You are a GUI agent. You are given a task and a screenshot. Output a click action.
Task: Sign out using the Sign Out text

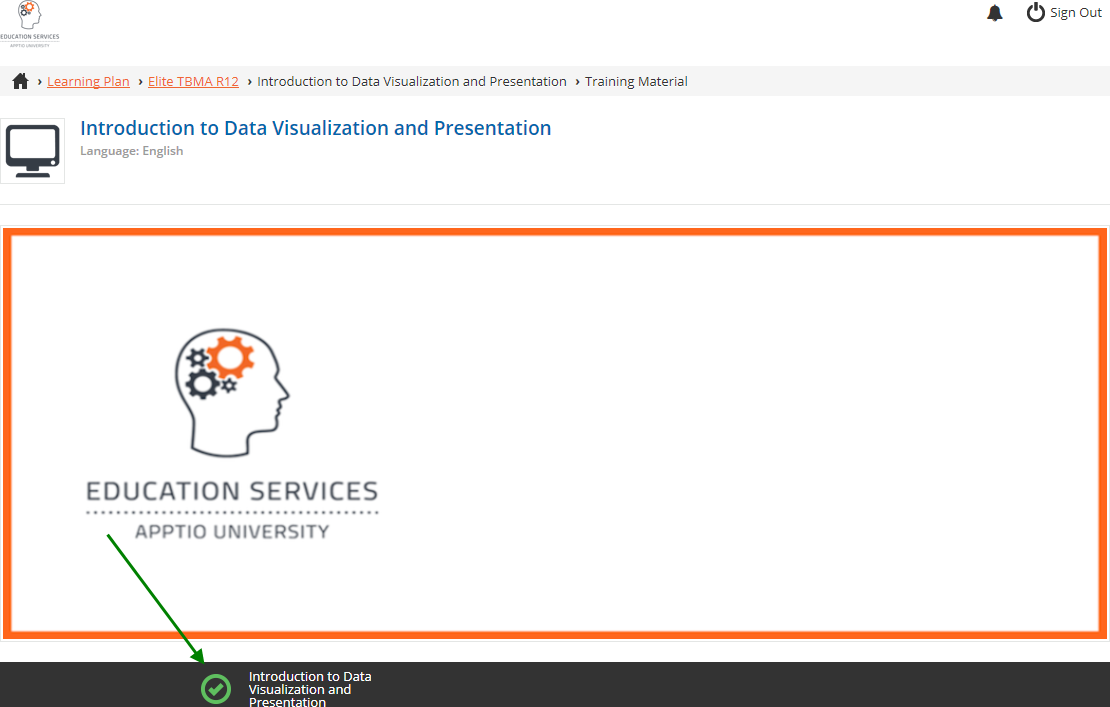point(1076,13)
